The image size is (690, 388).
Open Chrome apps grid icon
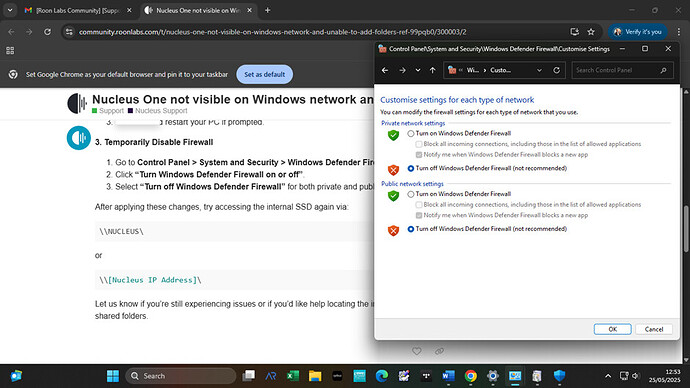tap(10, 51)
